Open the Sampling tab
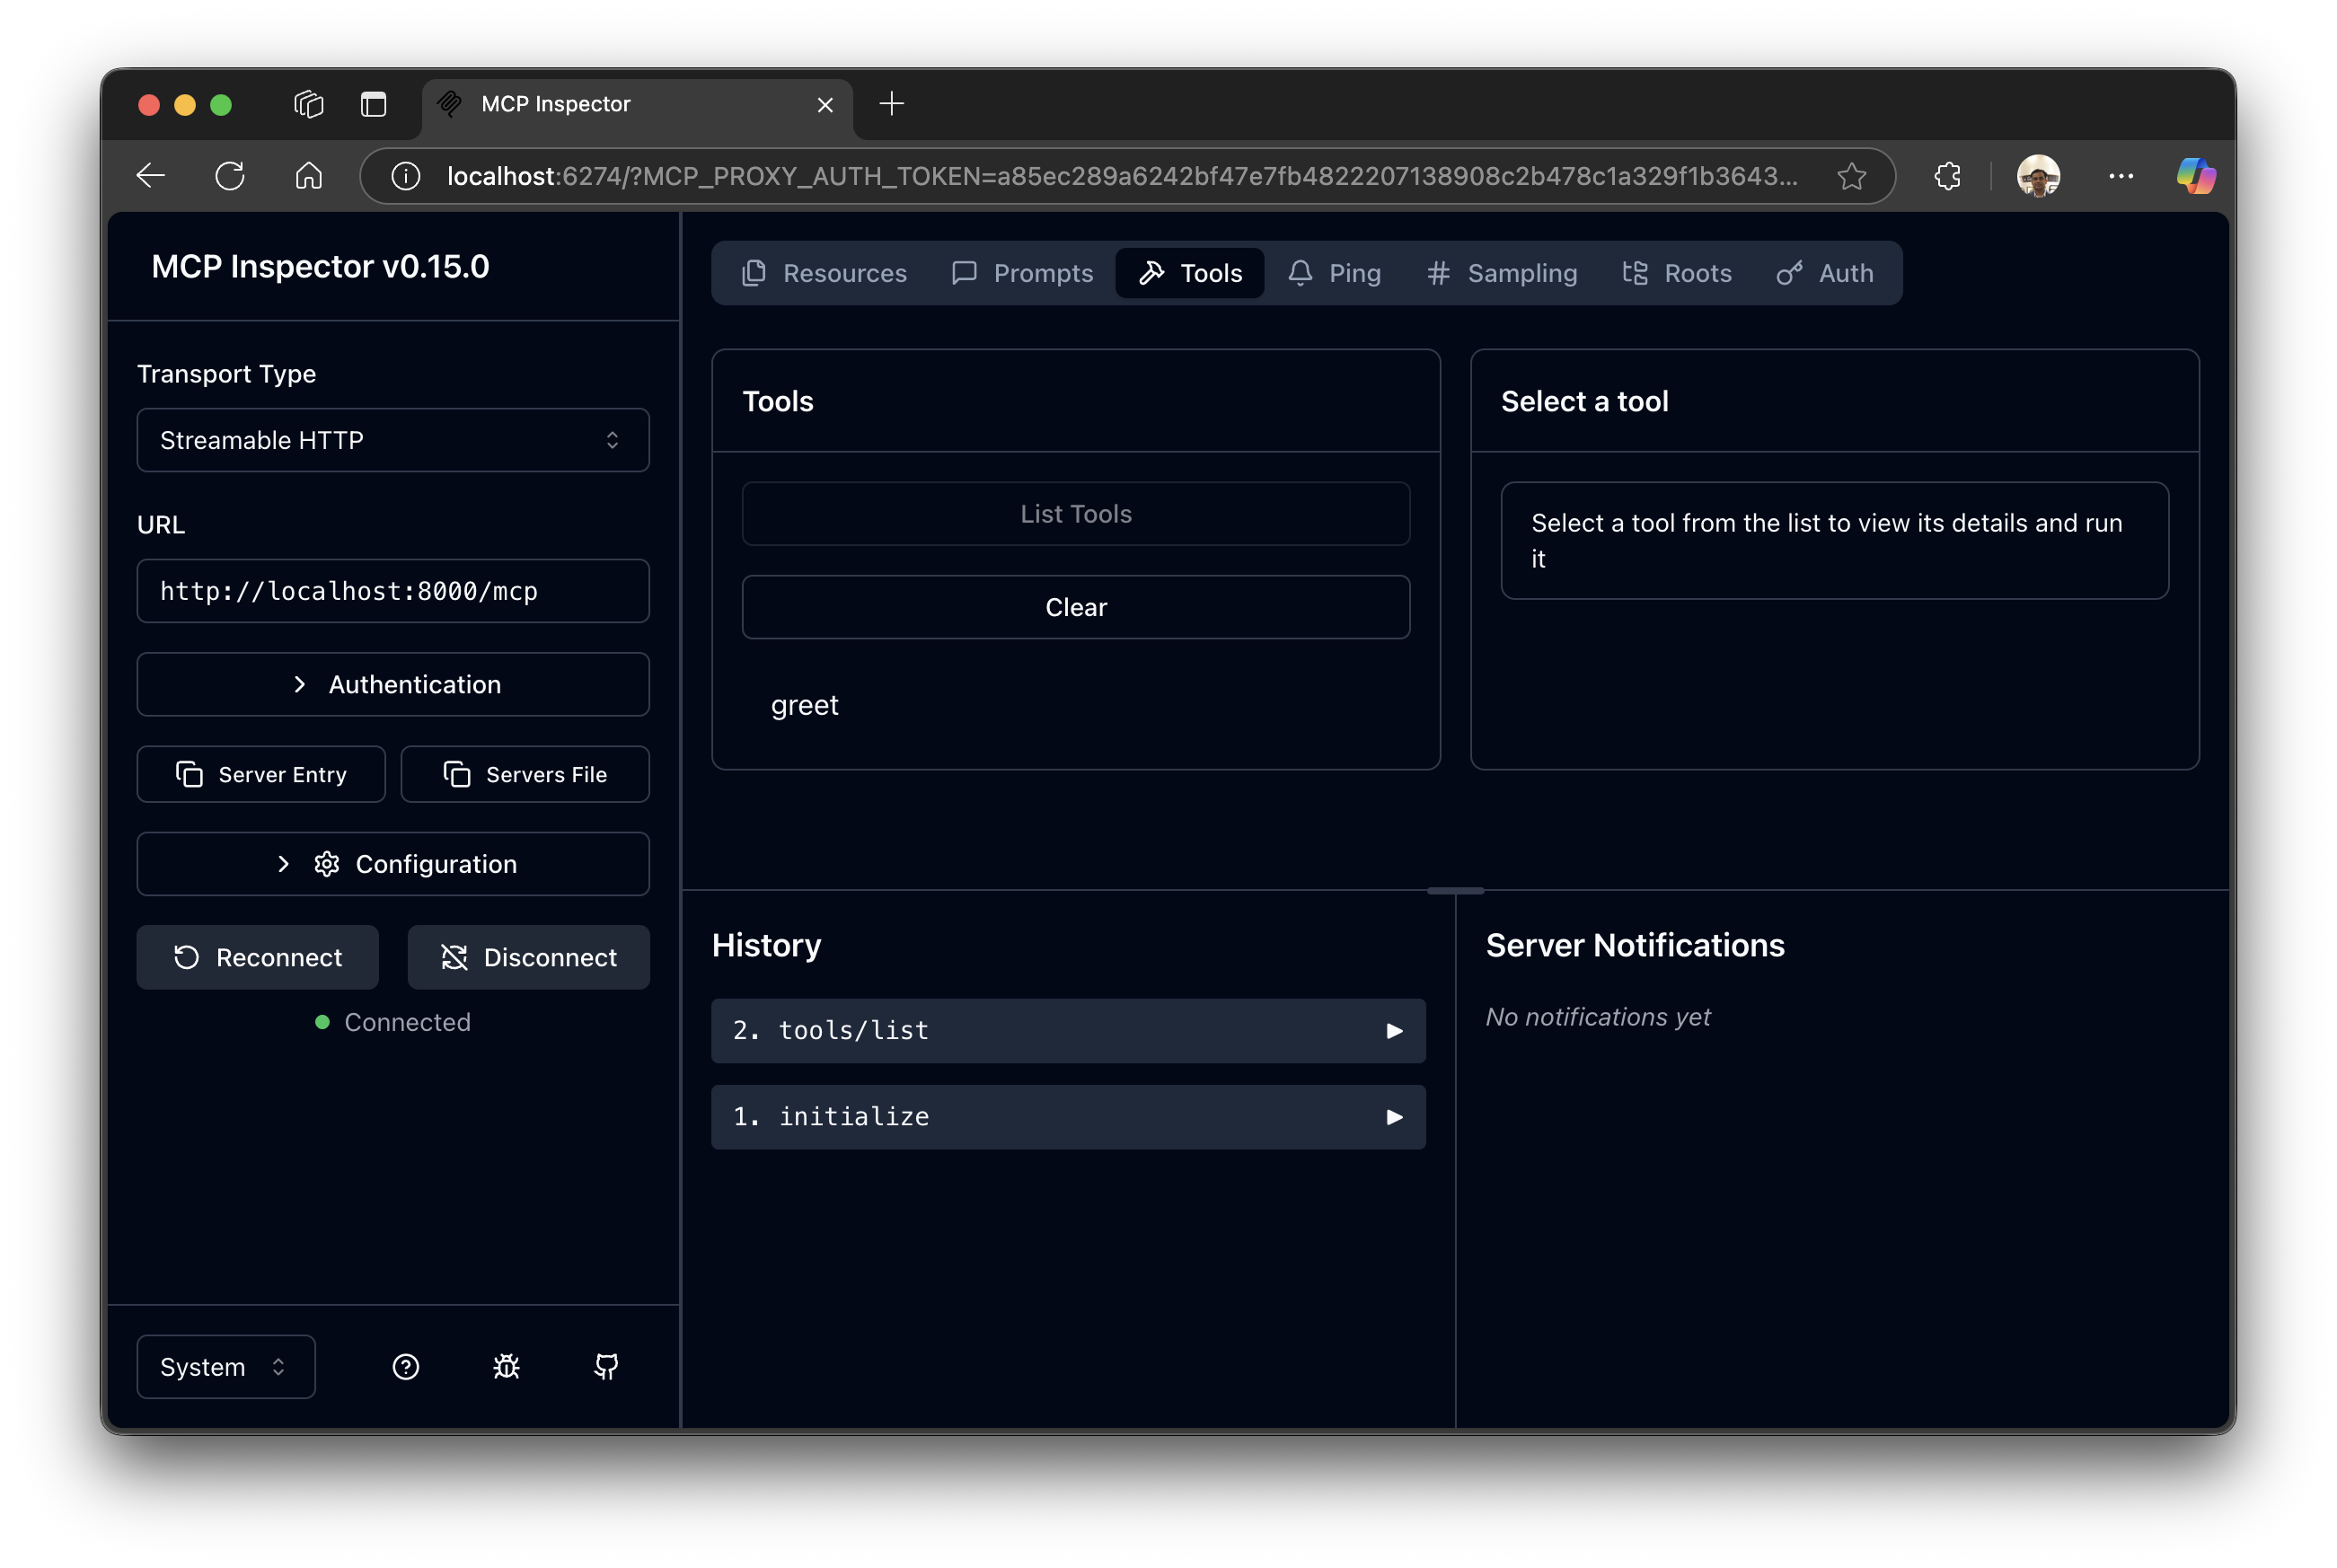The width and height of the screenshot is (2337, 1568). tap(1502, 273)
